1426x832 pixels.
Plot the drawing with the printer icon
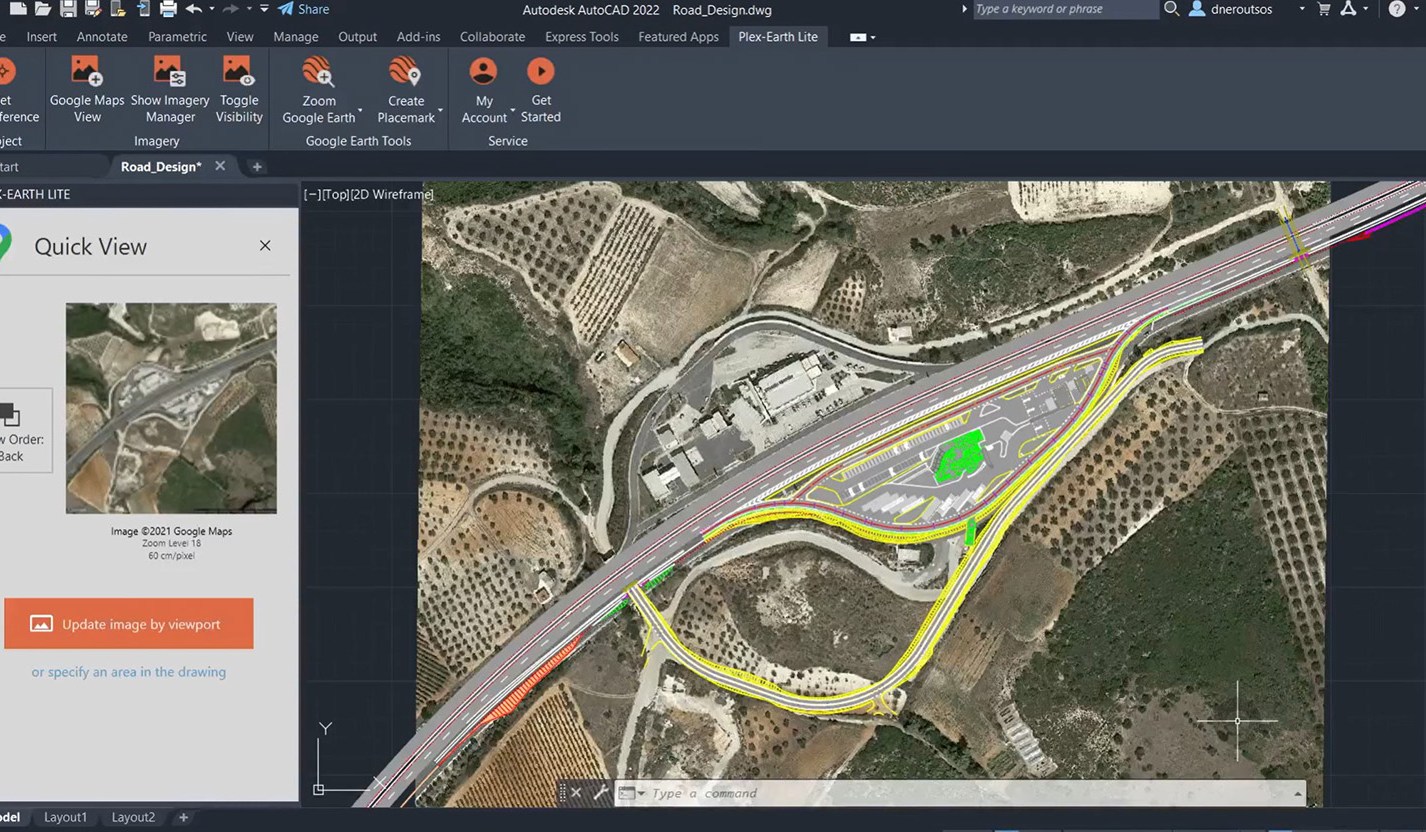point(168,9)
